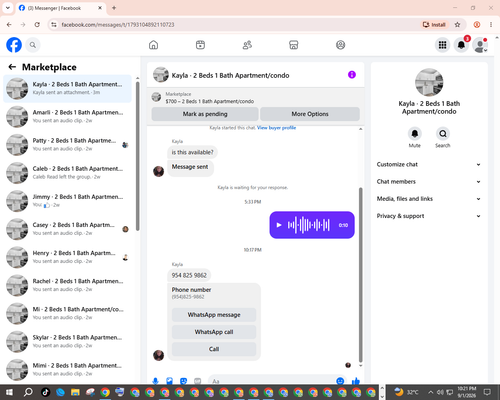500x400 pixels.
Task: Click the WhatsApp call button
Action: coord(214,332)
